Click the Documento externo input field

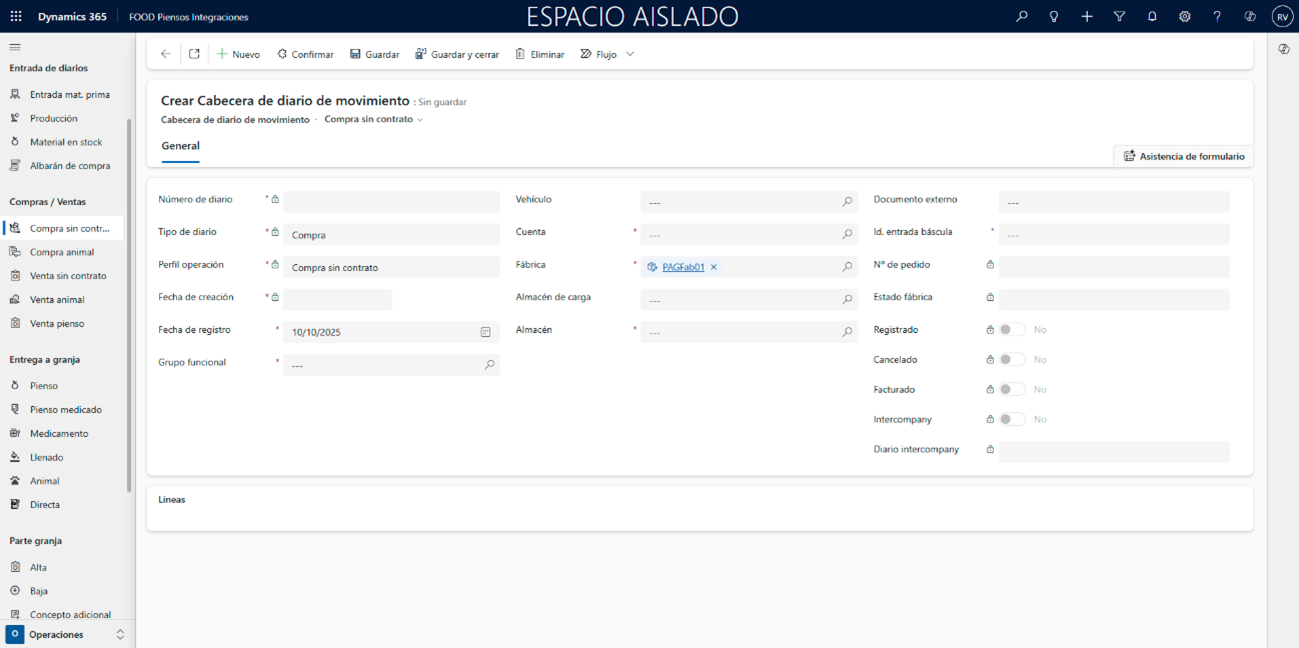[1113, 202]
